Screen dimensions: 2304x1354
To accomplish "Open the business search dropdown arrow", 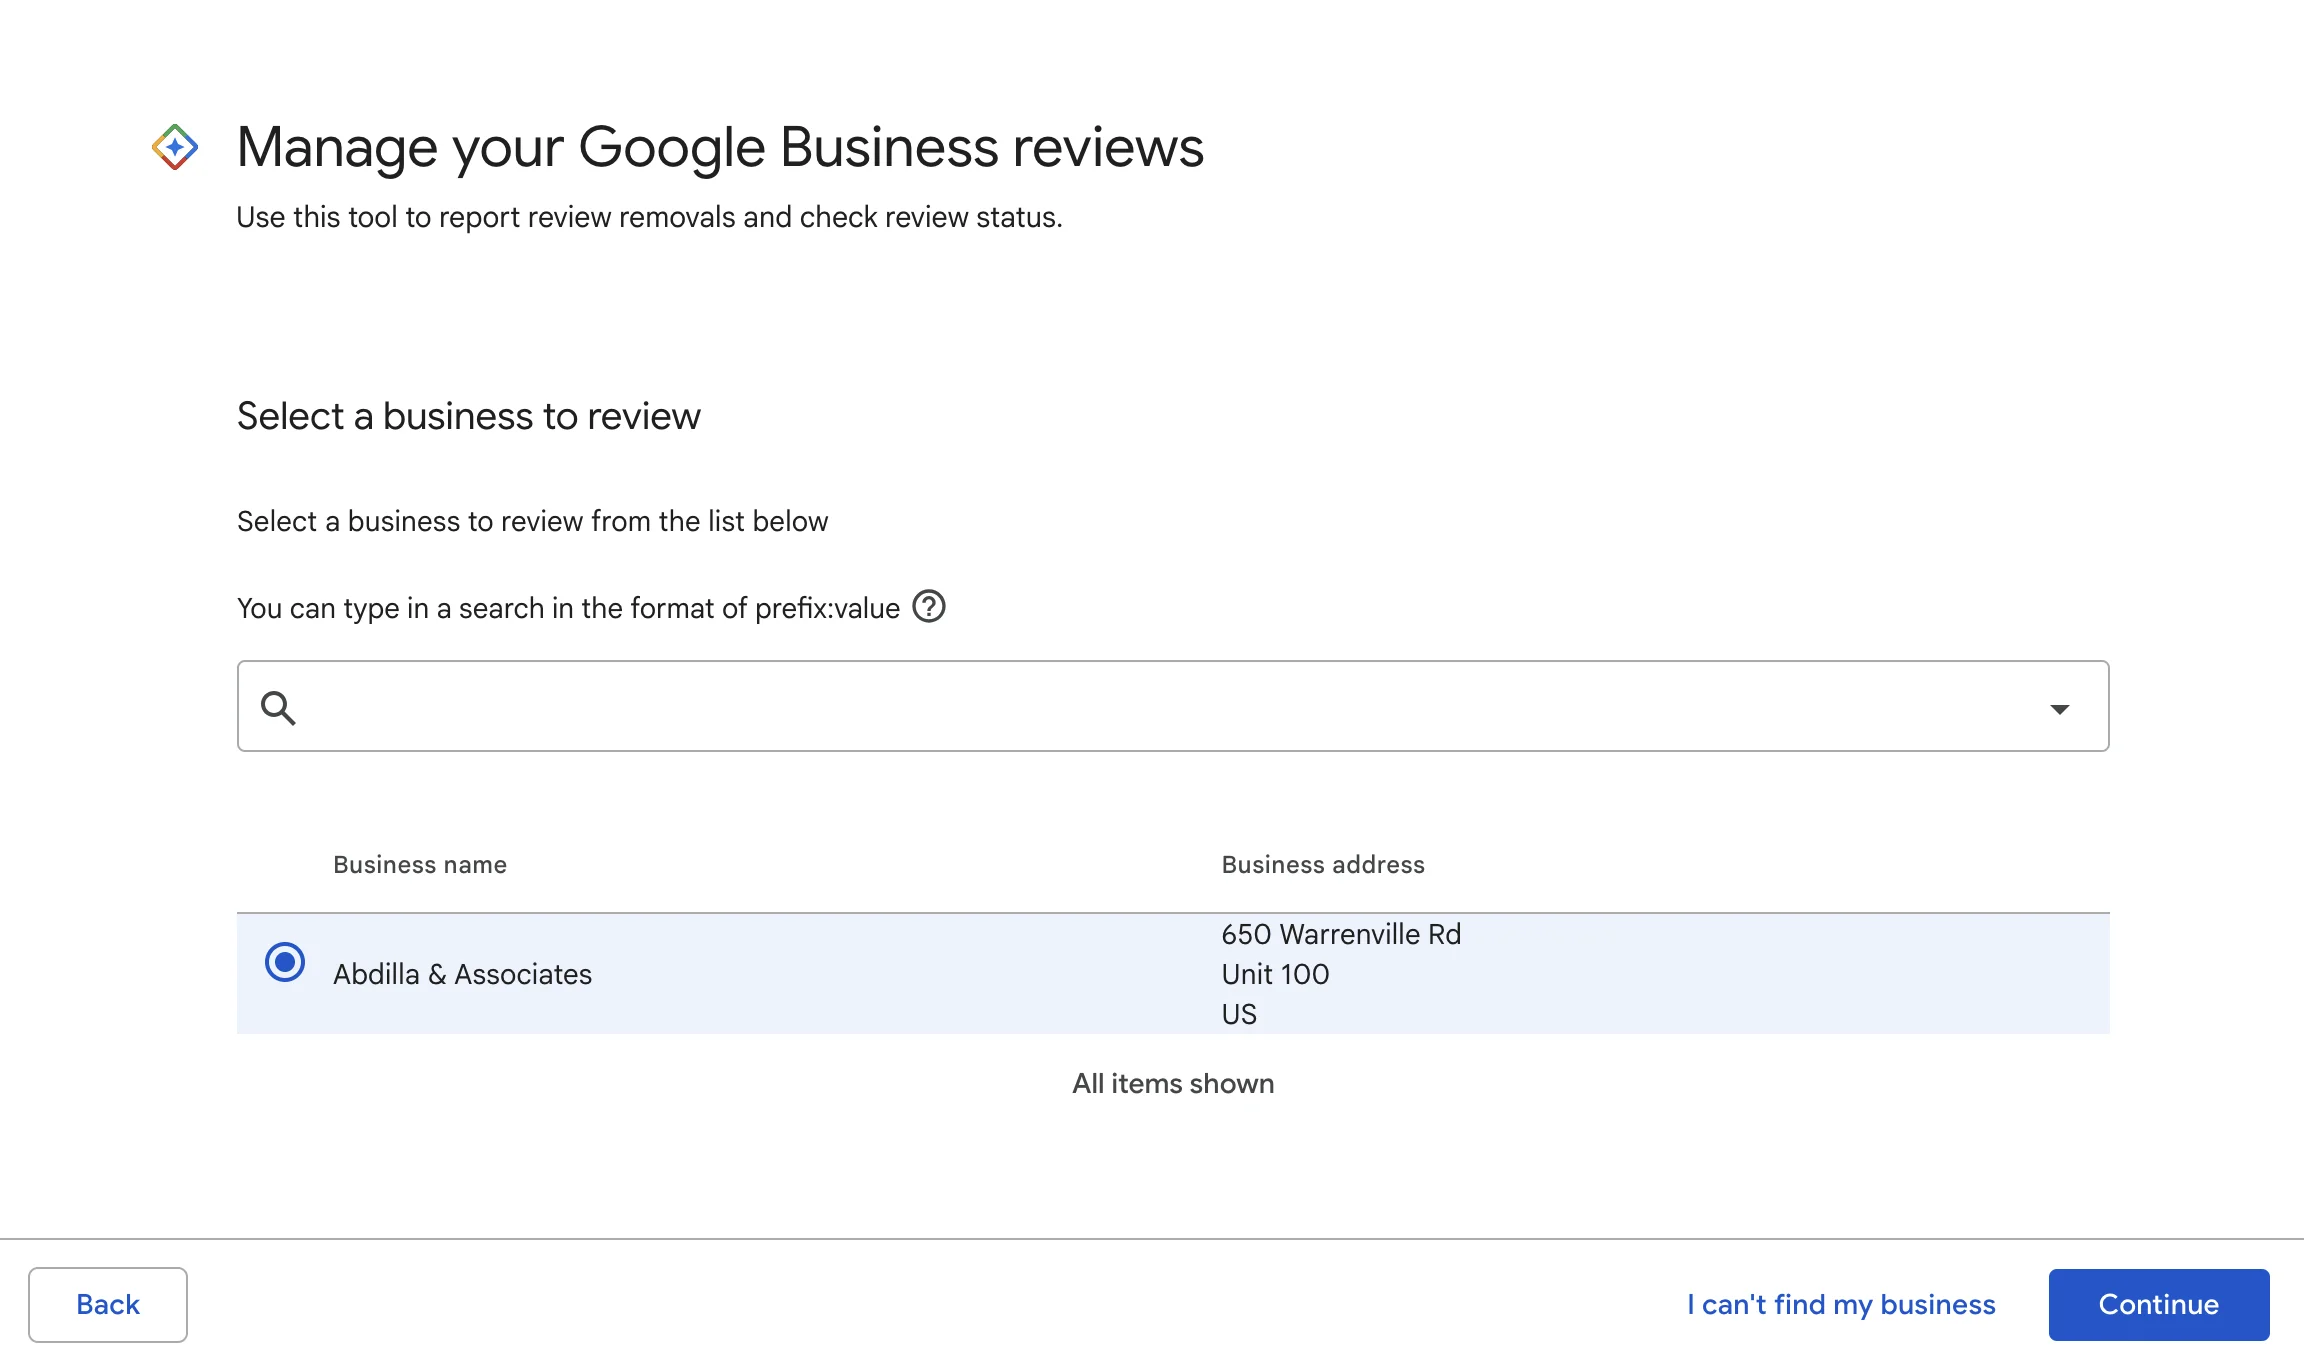I will pos(2060,707).
